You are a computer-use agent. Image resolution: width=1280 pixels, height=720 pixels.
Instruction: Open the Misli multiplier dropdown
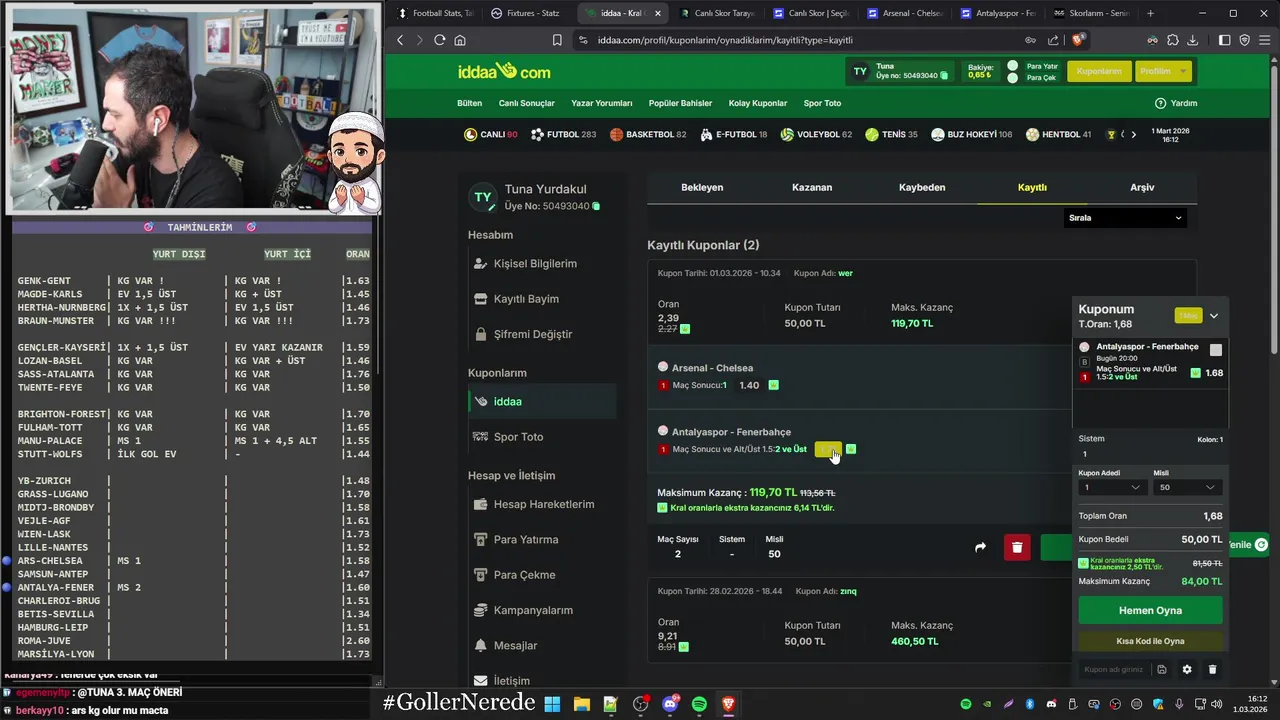tap(1187, 487)
